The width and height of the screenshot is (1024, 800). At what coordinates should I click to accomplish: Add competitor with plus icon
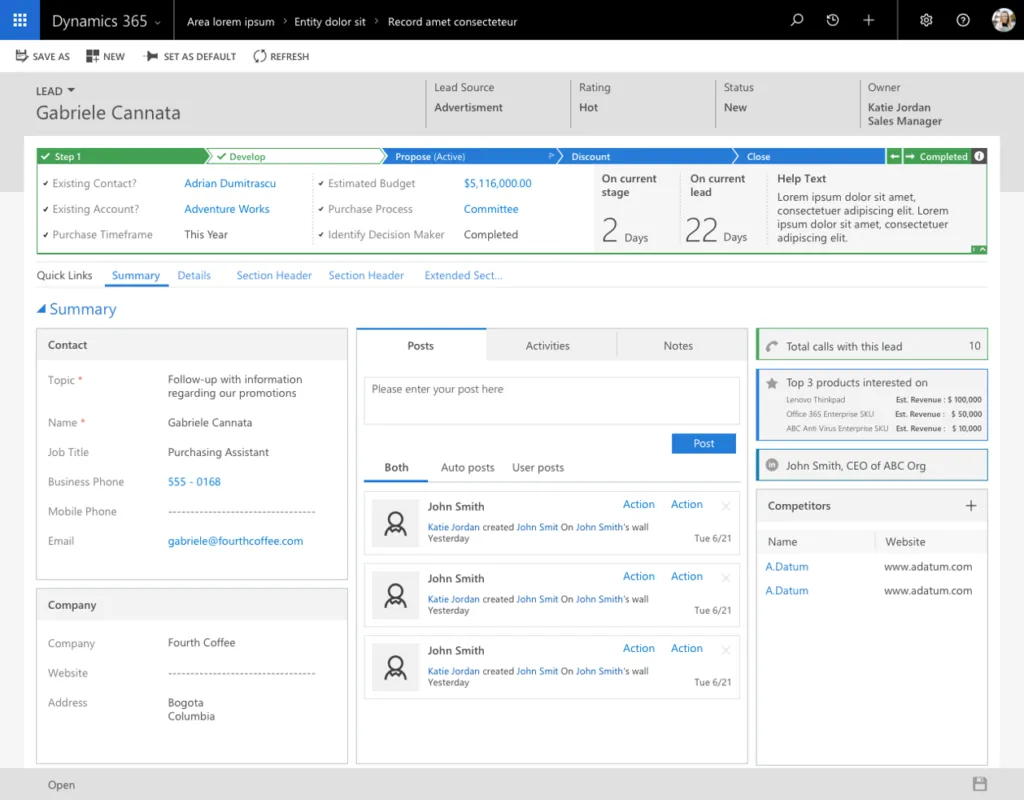(x=971, y=505)
